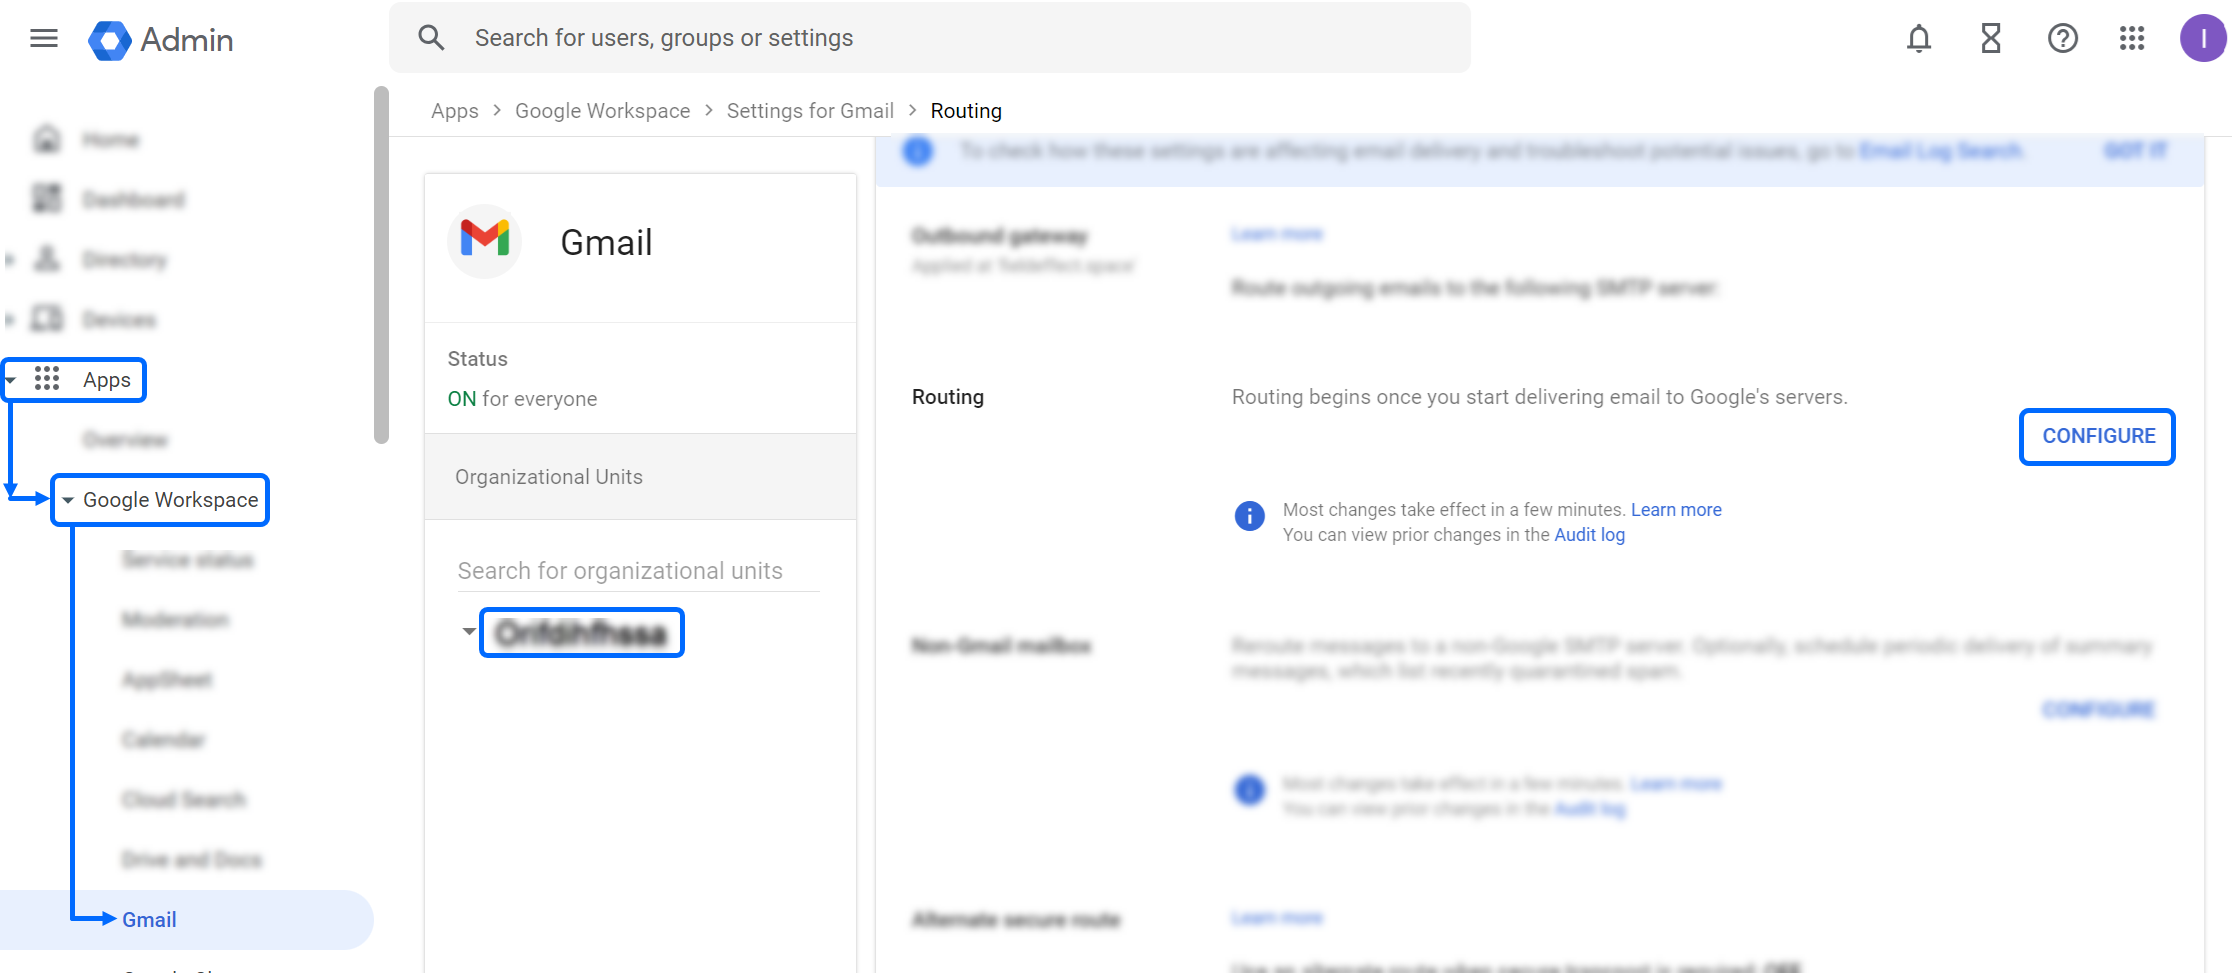Viewport: 2232px width, 973px height.
Task: Open the purple account avatar
Action: pos(2203,39)
